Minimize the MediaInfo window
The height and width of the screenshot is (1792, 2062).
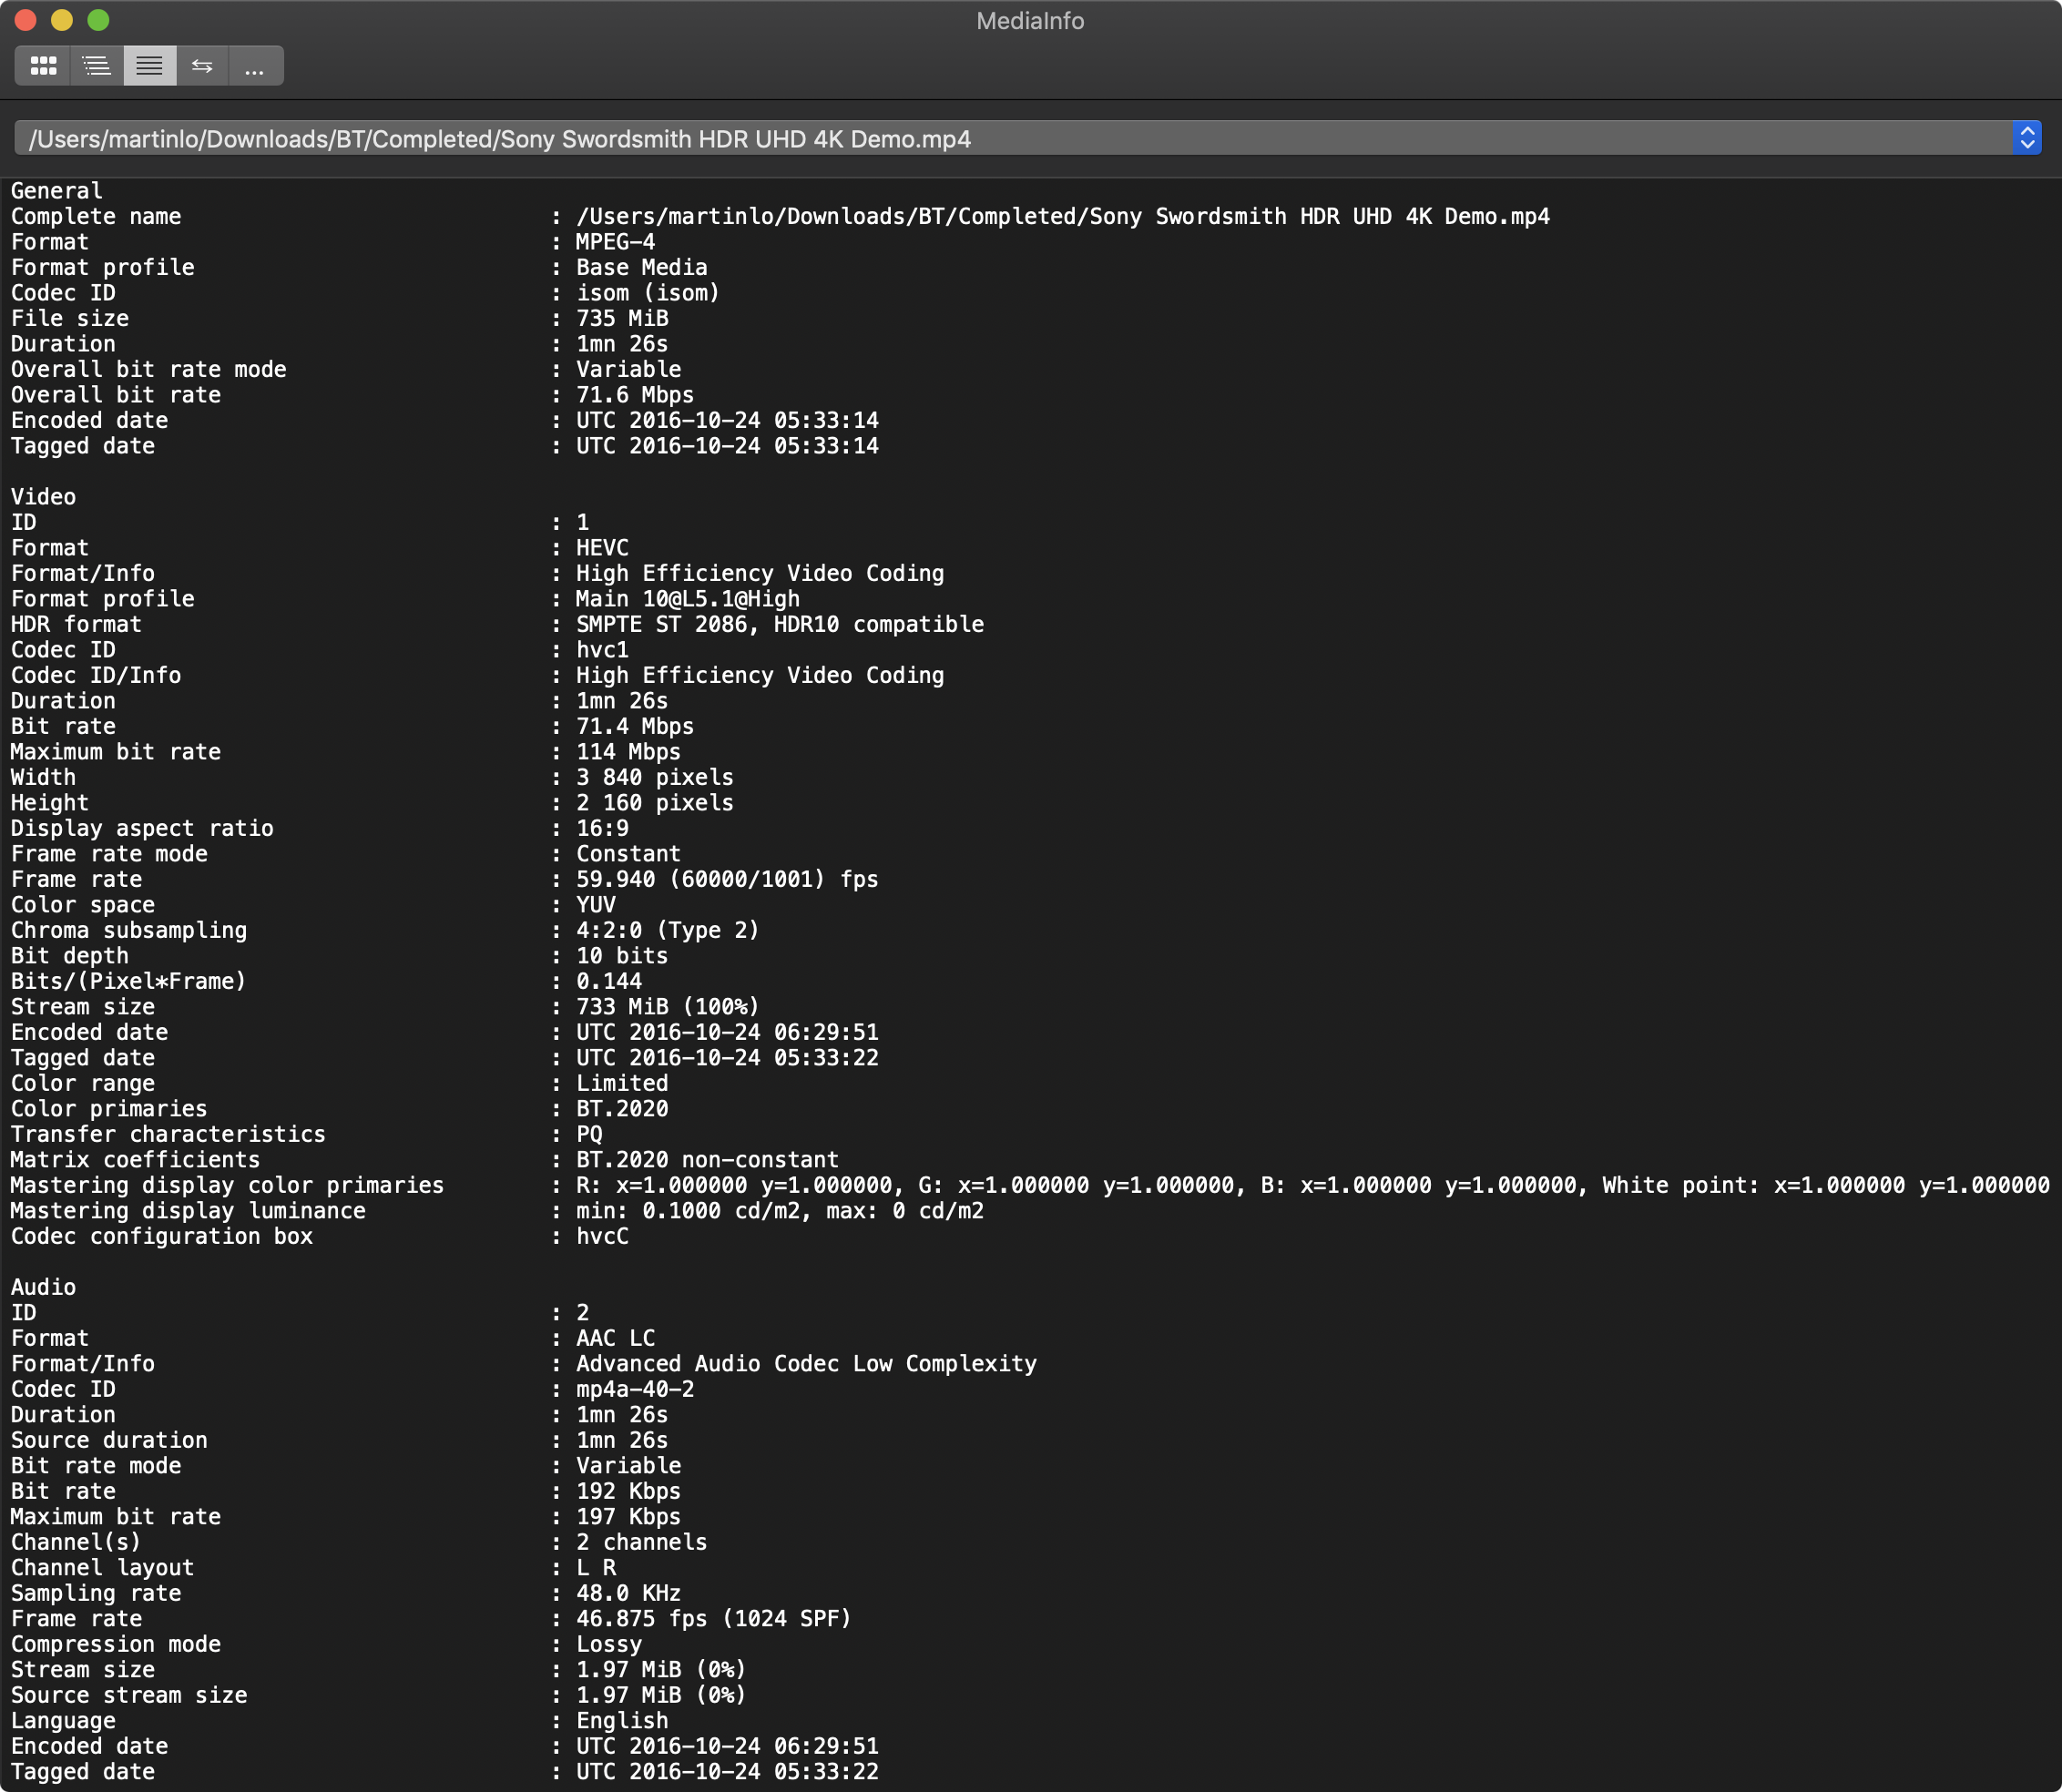pos(62,20)
